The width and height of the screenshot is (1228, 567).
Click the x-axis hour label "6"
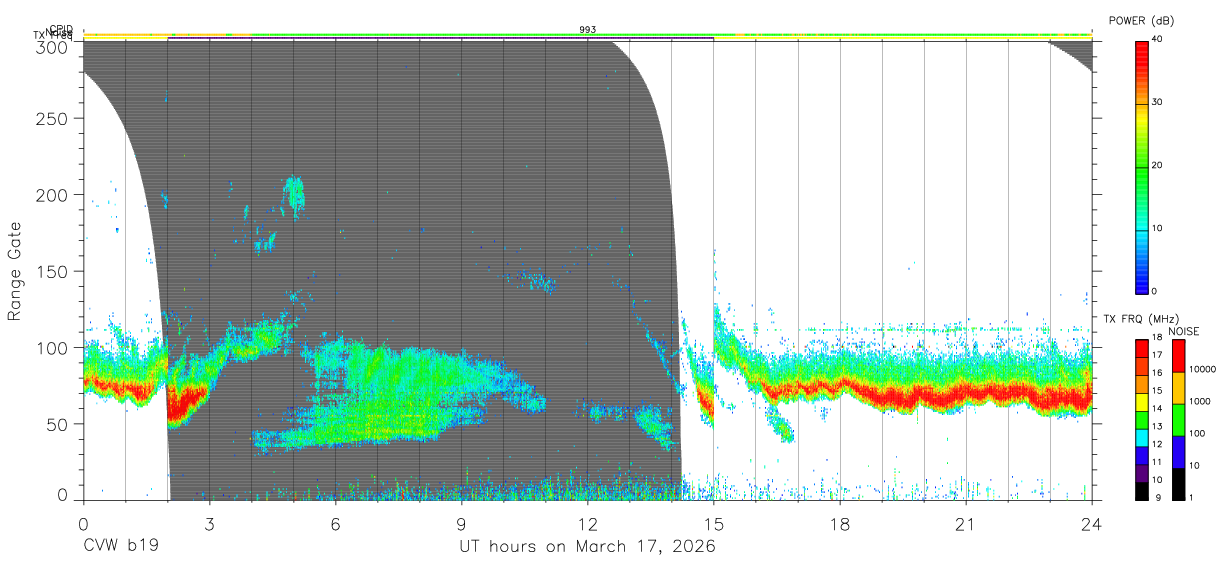point(335,523)
